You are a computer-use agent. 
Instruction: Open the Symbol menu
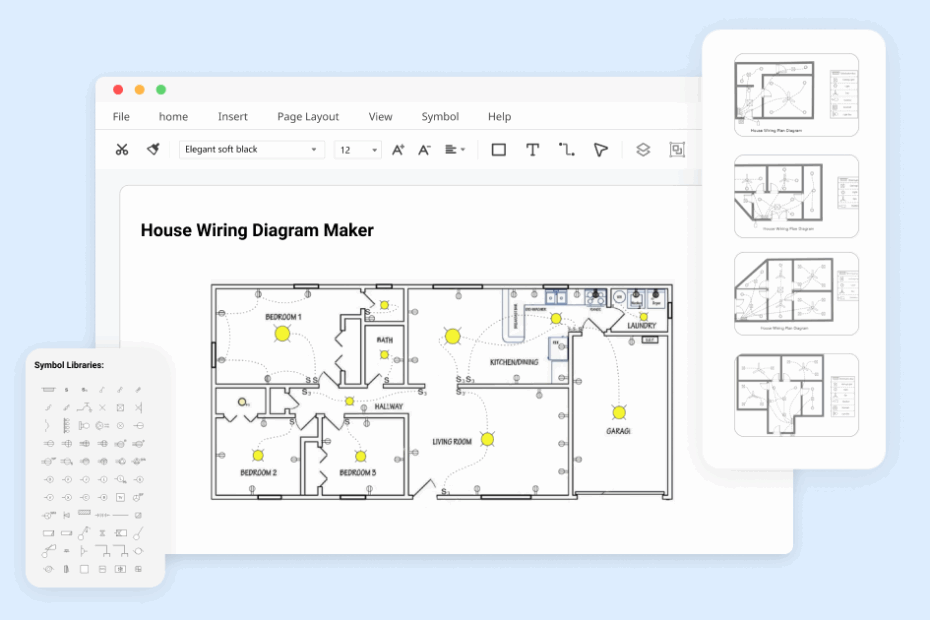tap(440, 116)
